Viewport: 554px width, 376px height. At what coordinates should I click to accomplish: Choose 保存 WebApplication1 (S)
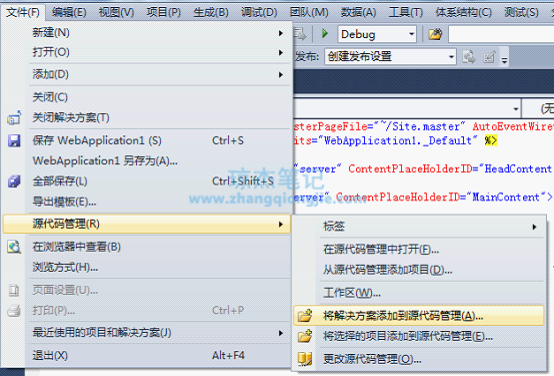click(x=146, y=141)
